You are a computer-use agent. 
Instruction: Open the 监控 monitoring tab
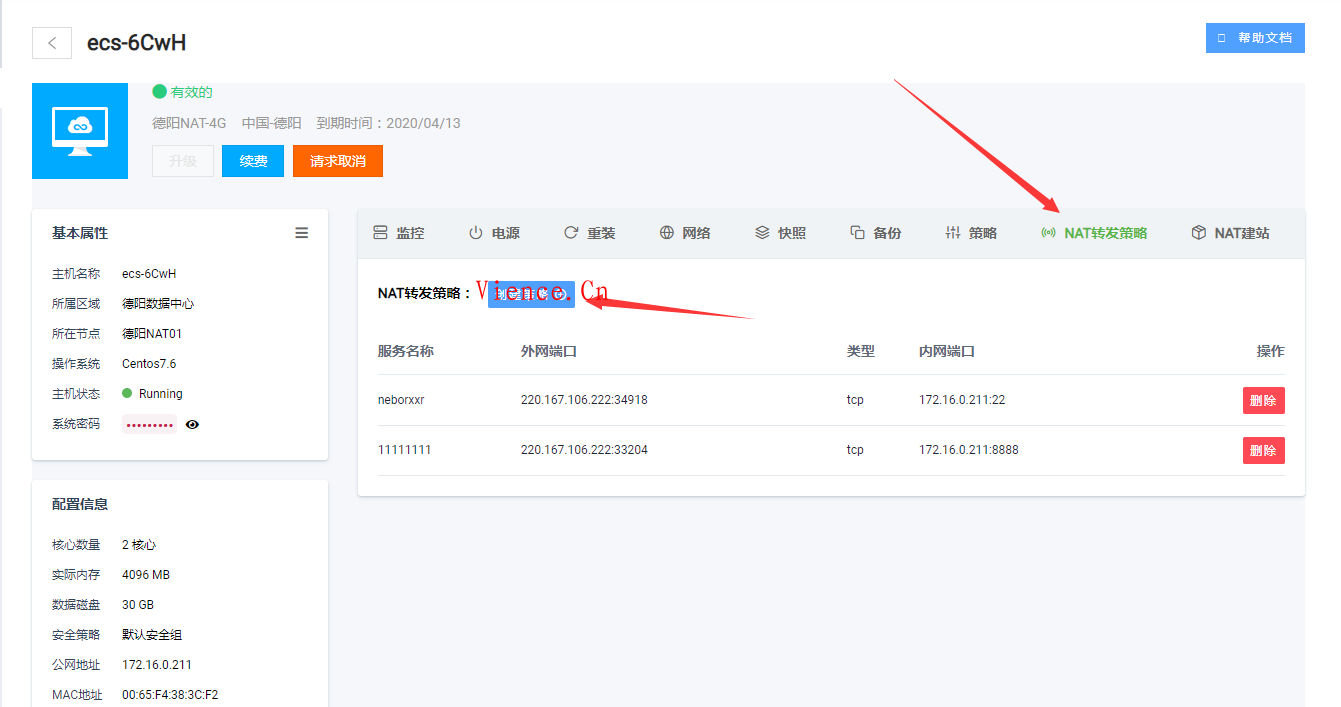tap(398, 233)
